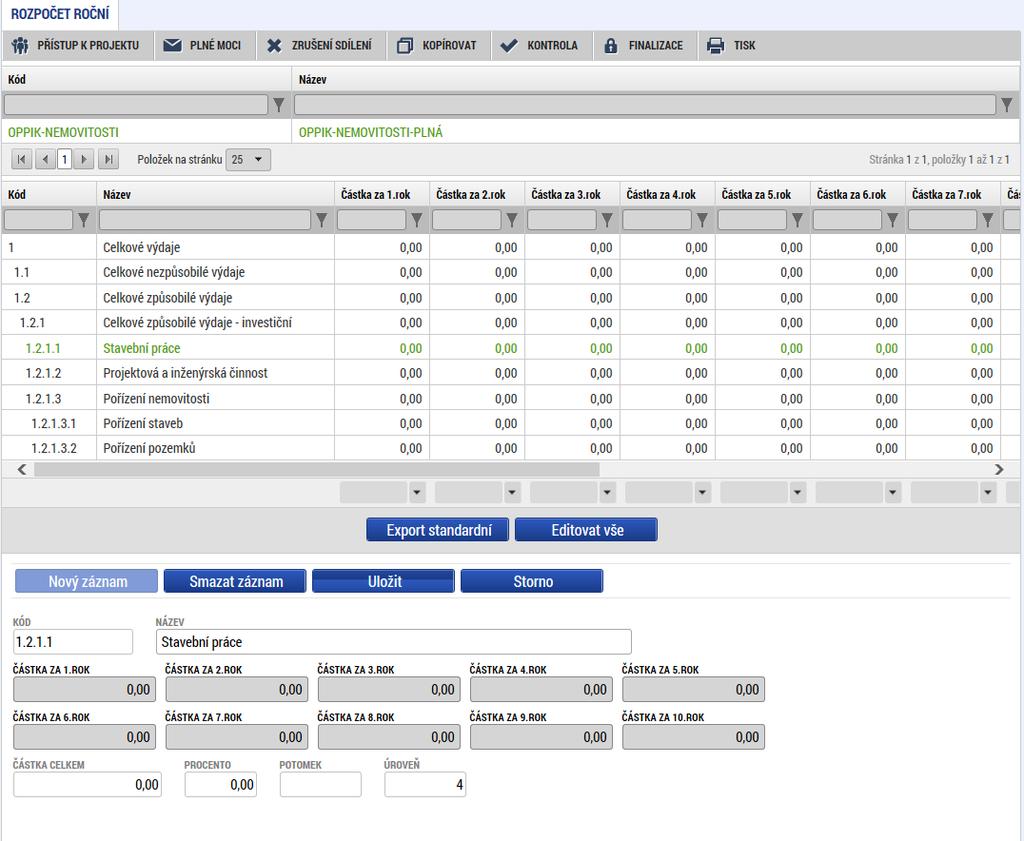
Task: Open aggregate dropdown under Částka za 7.rok
Action: point(988,492)
